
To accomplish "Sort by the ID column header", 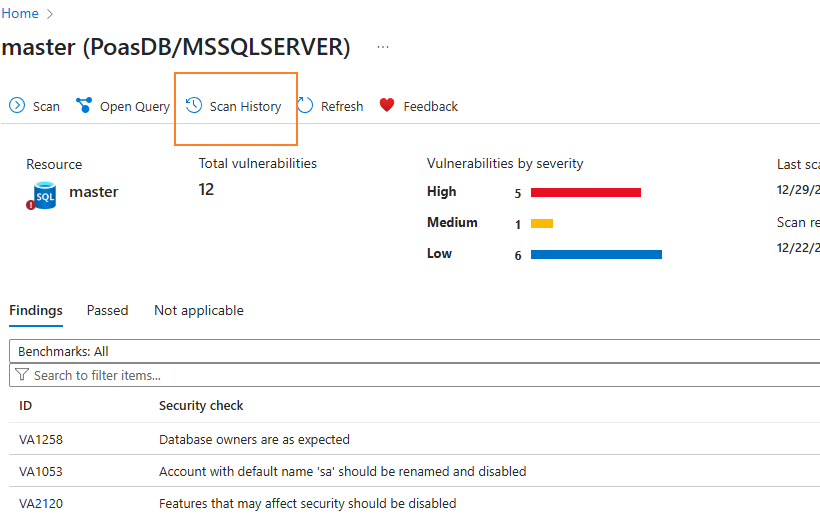I will click(26, 406).
